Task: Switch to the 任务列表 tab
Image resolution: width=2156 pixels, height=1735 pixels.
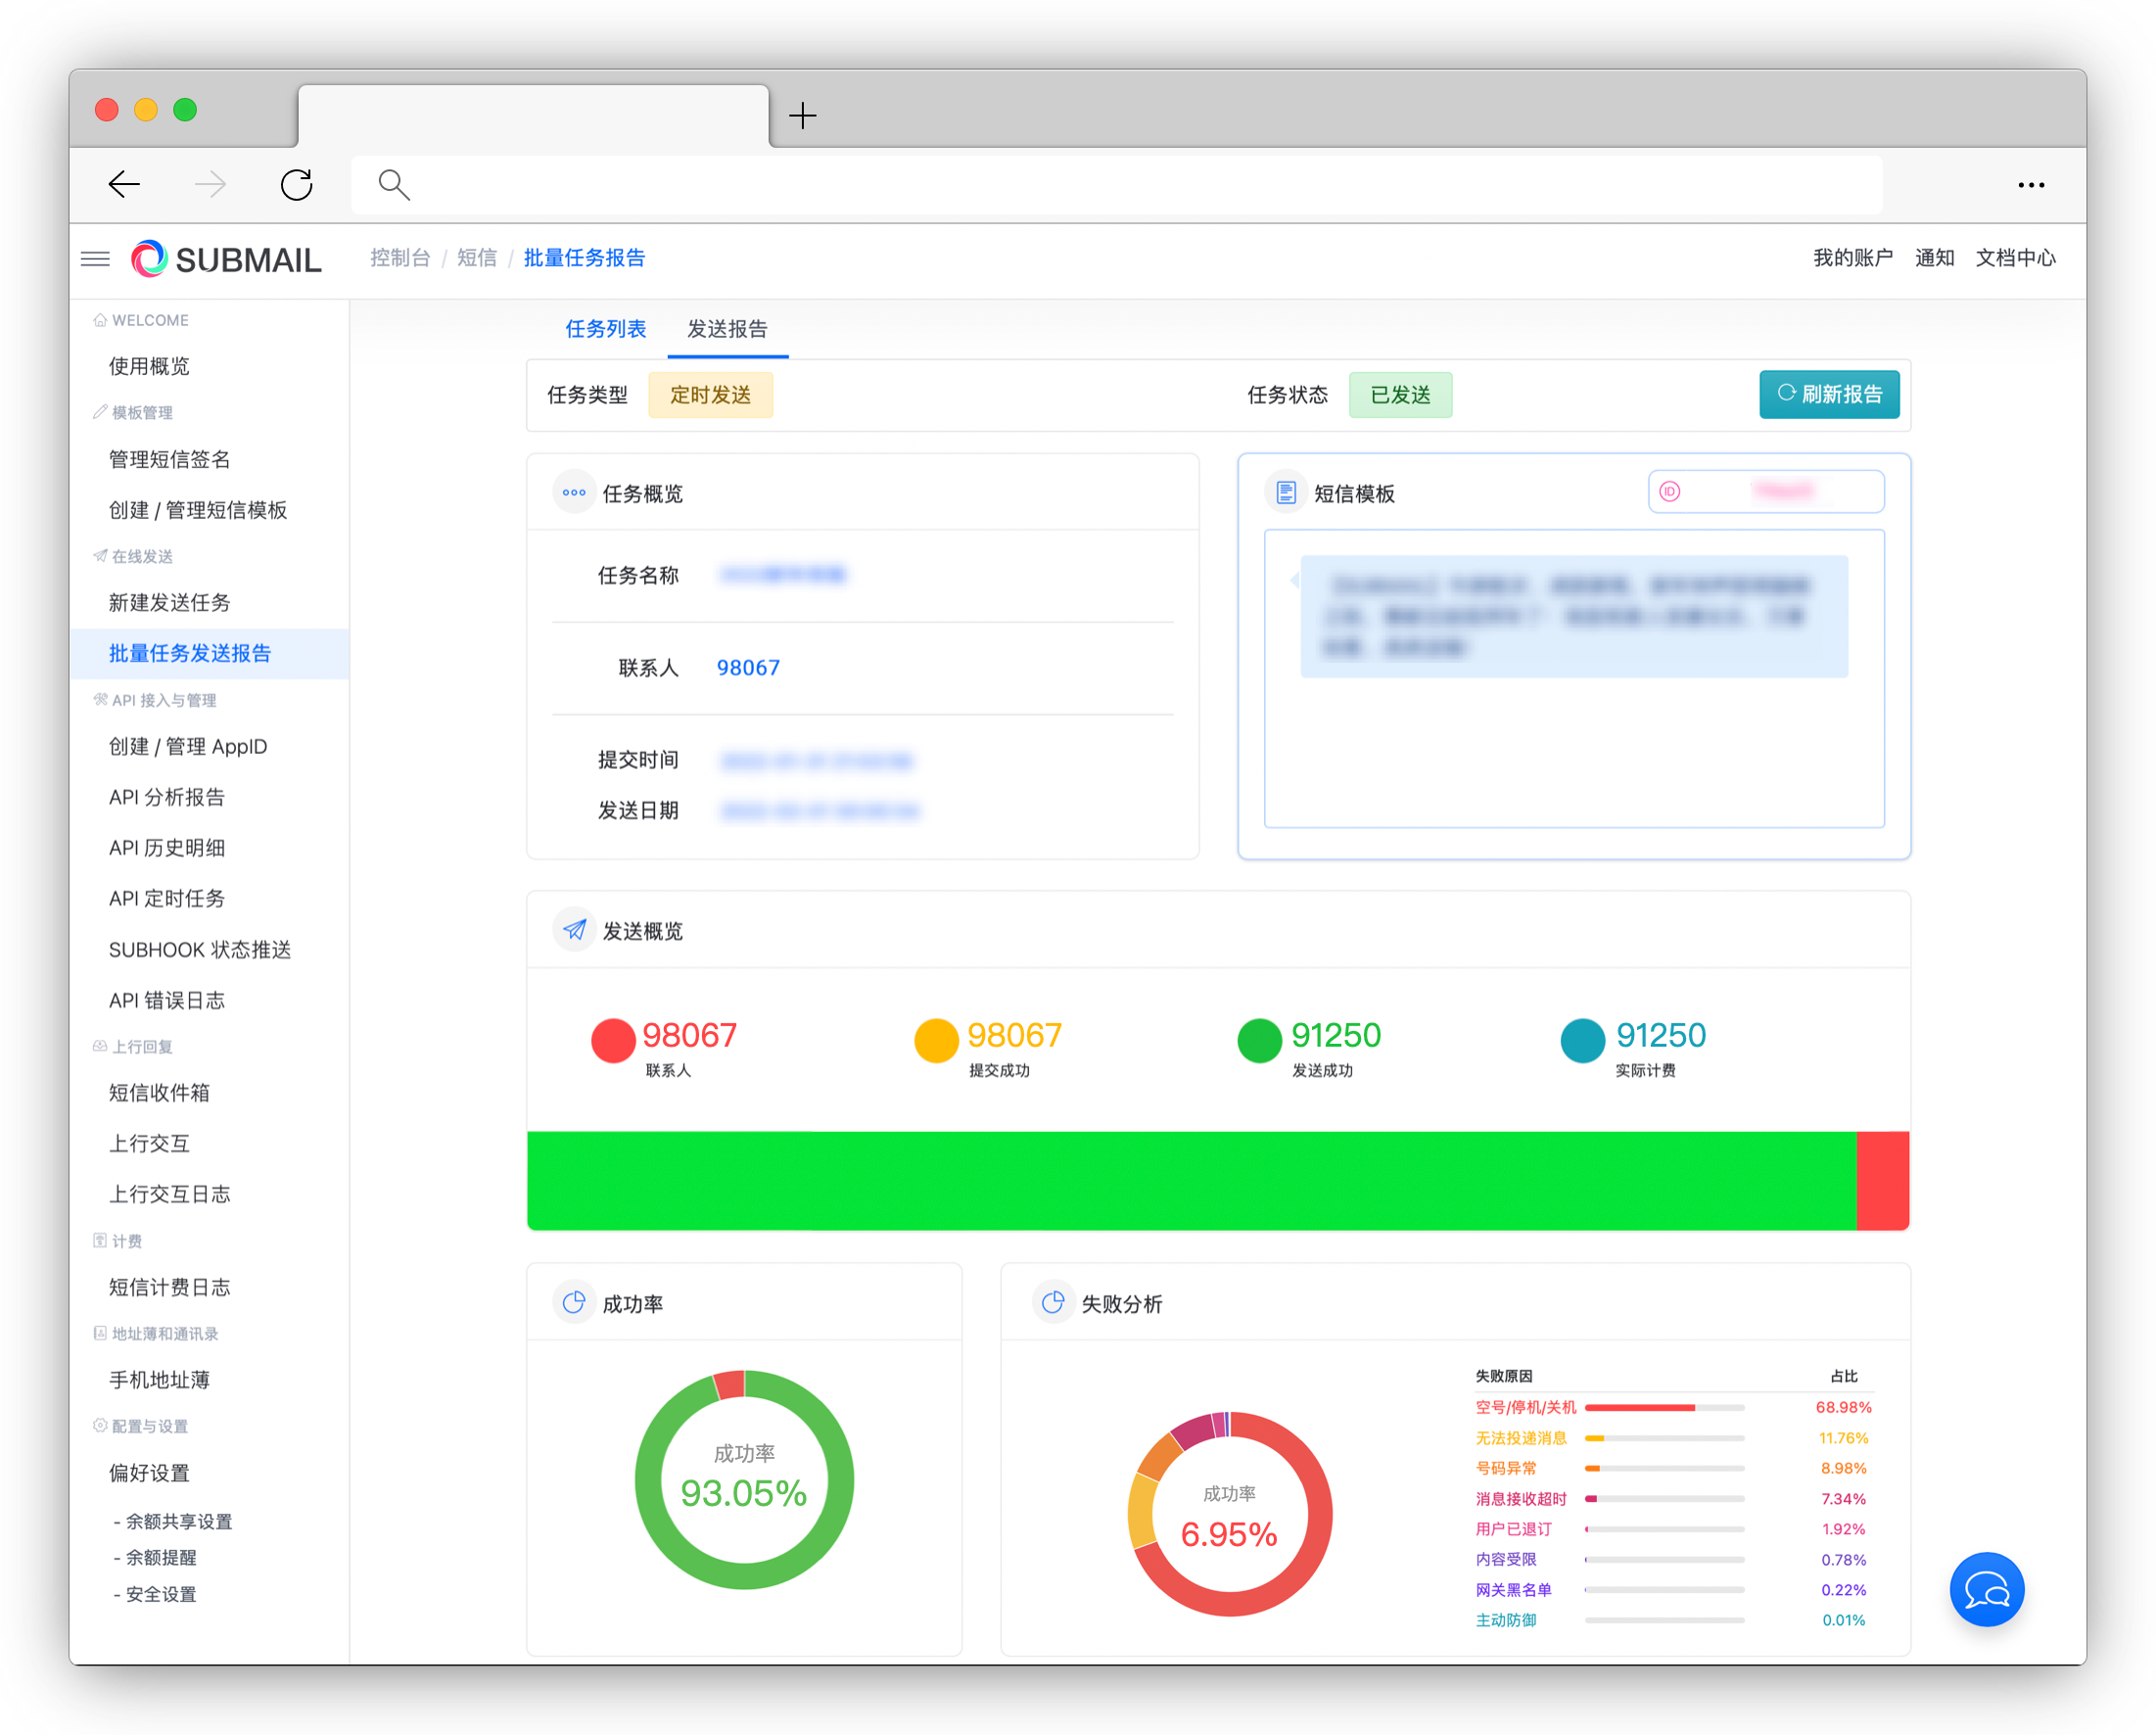Action: pyautogui.click(x=605, y=329)
